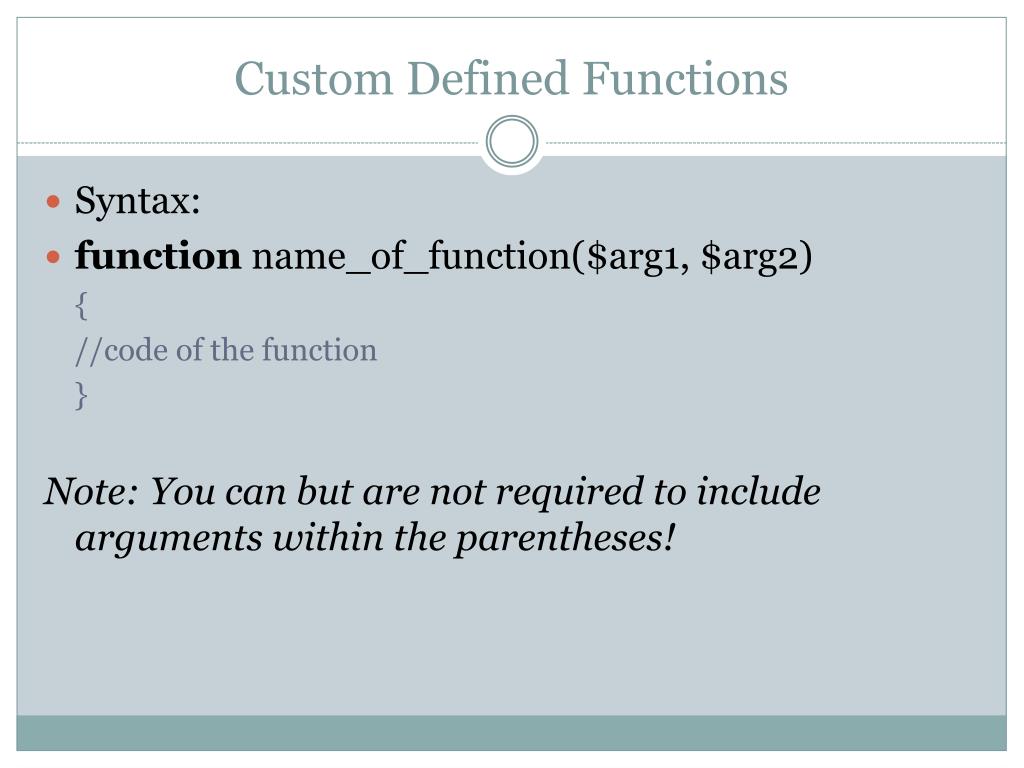The height and width of the screenshot is (768, 1024).
Task: Click the name_of_function text
Action: click(411, 257)
